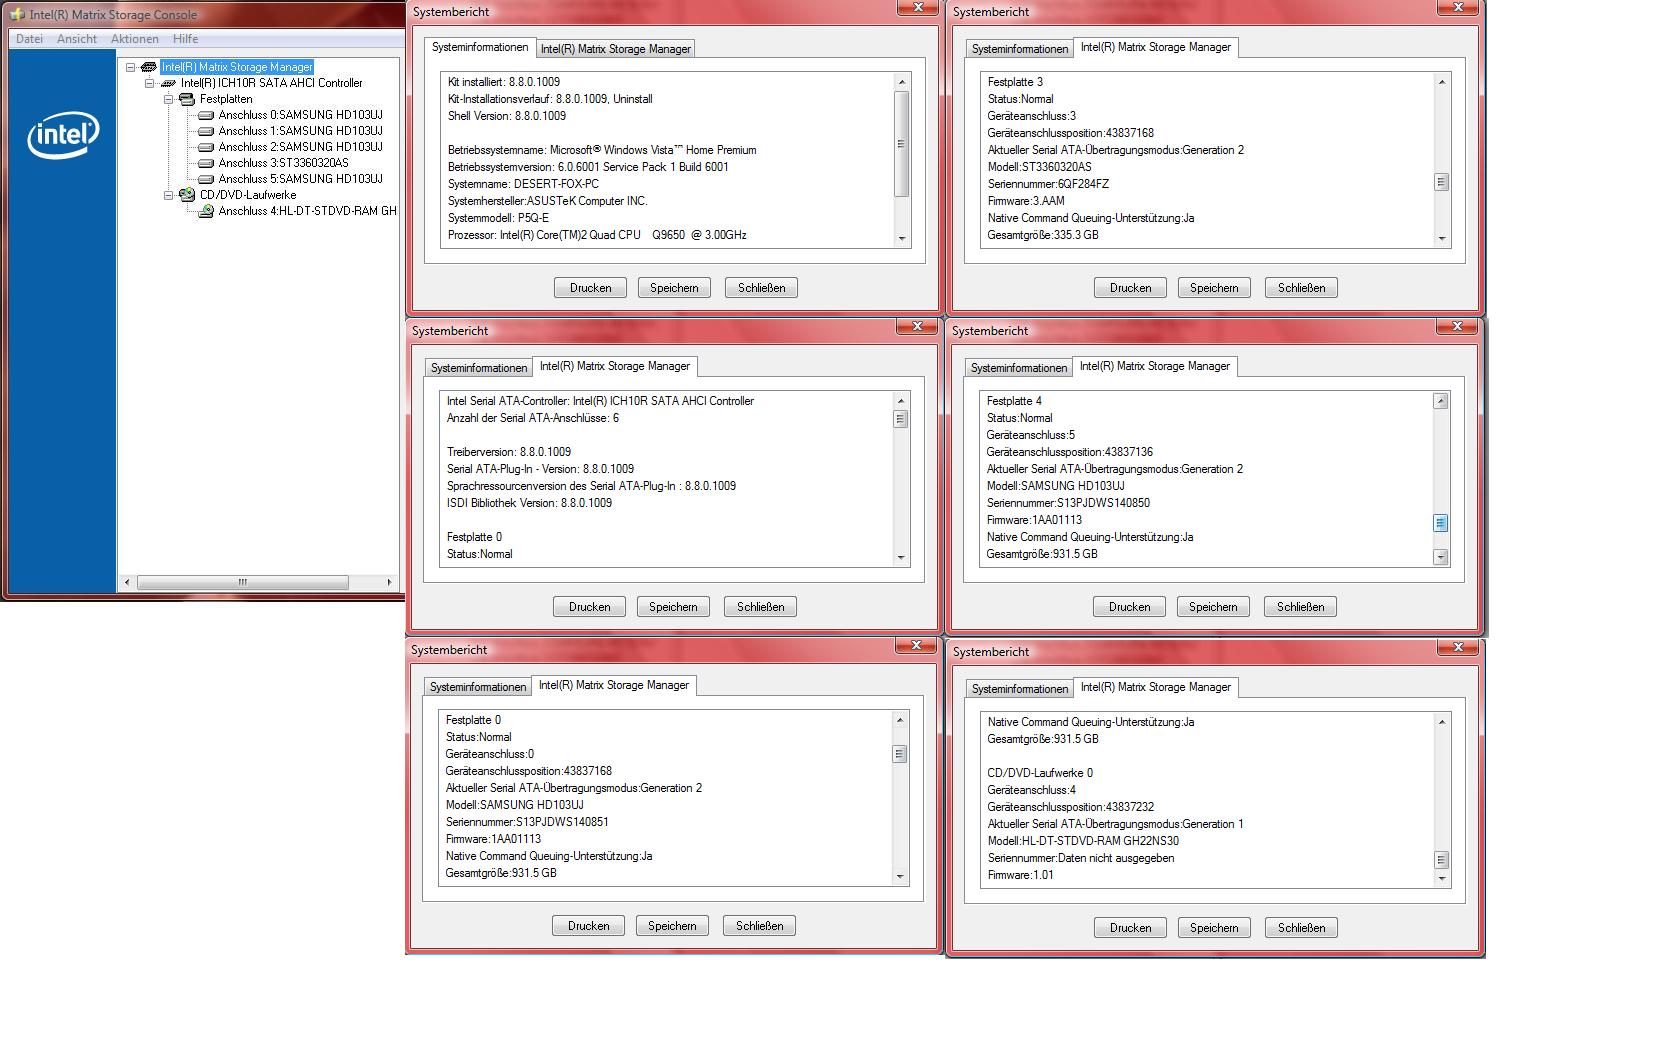1680x1050 pixels.
Task: Click Speichern in the Festplatte 3 report dialog
Action: tap(1214, 288)
